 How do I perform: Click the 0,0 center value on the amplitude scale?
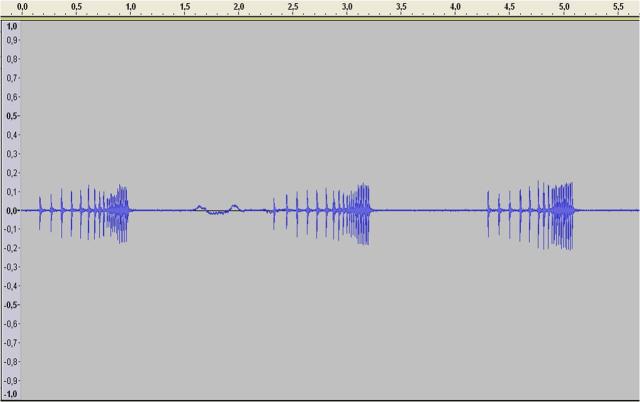coord(12,211)
